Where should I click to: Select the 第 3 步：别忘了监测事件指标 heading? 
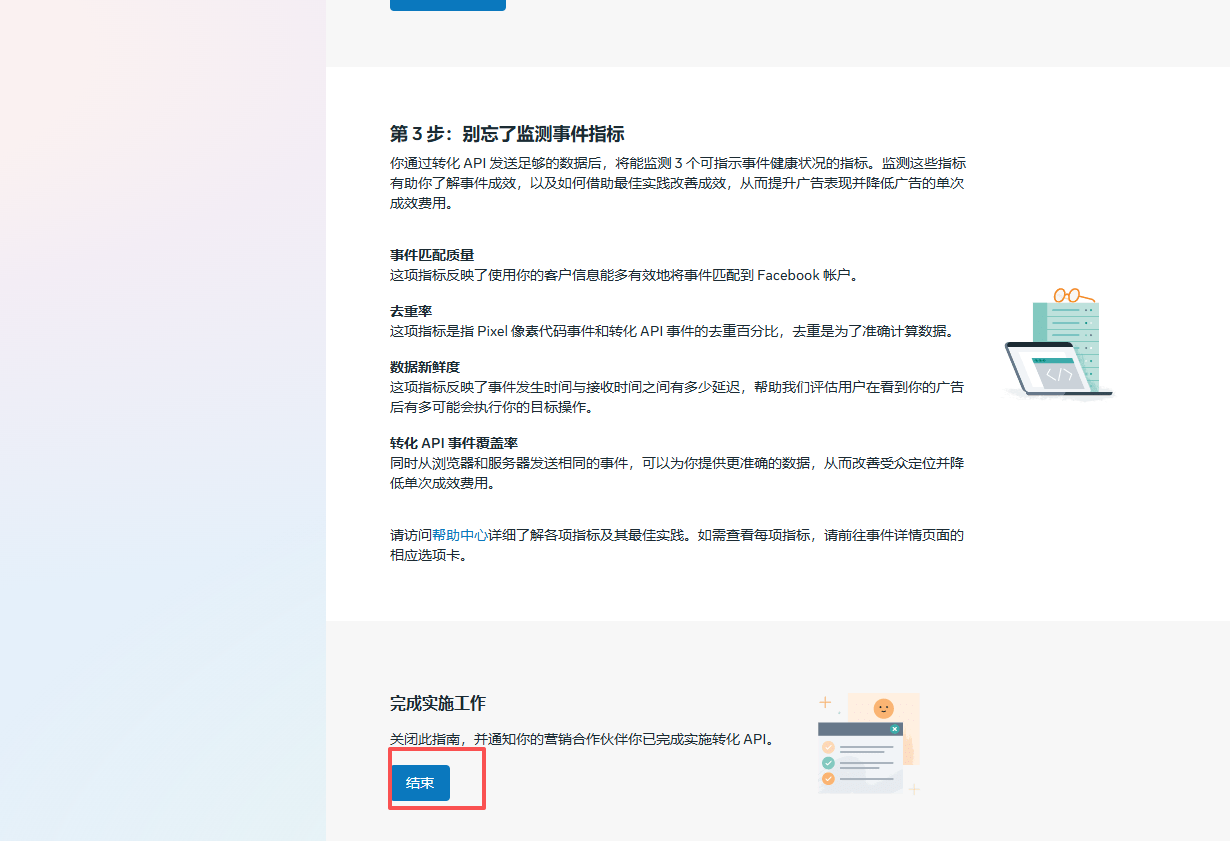[x=507, y=134]
